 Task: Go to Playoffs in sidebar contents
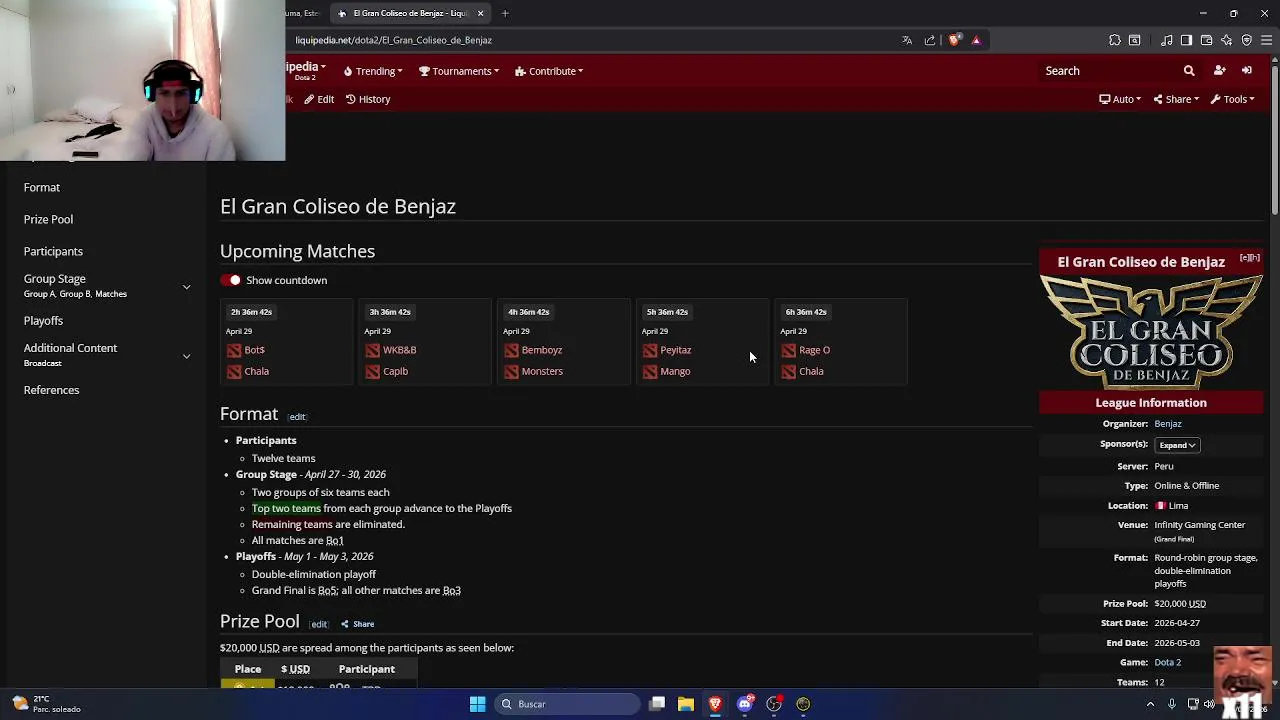[43, 321]
